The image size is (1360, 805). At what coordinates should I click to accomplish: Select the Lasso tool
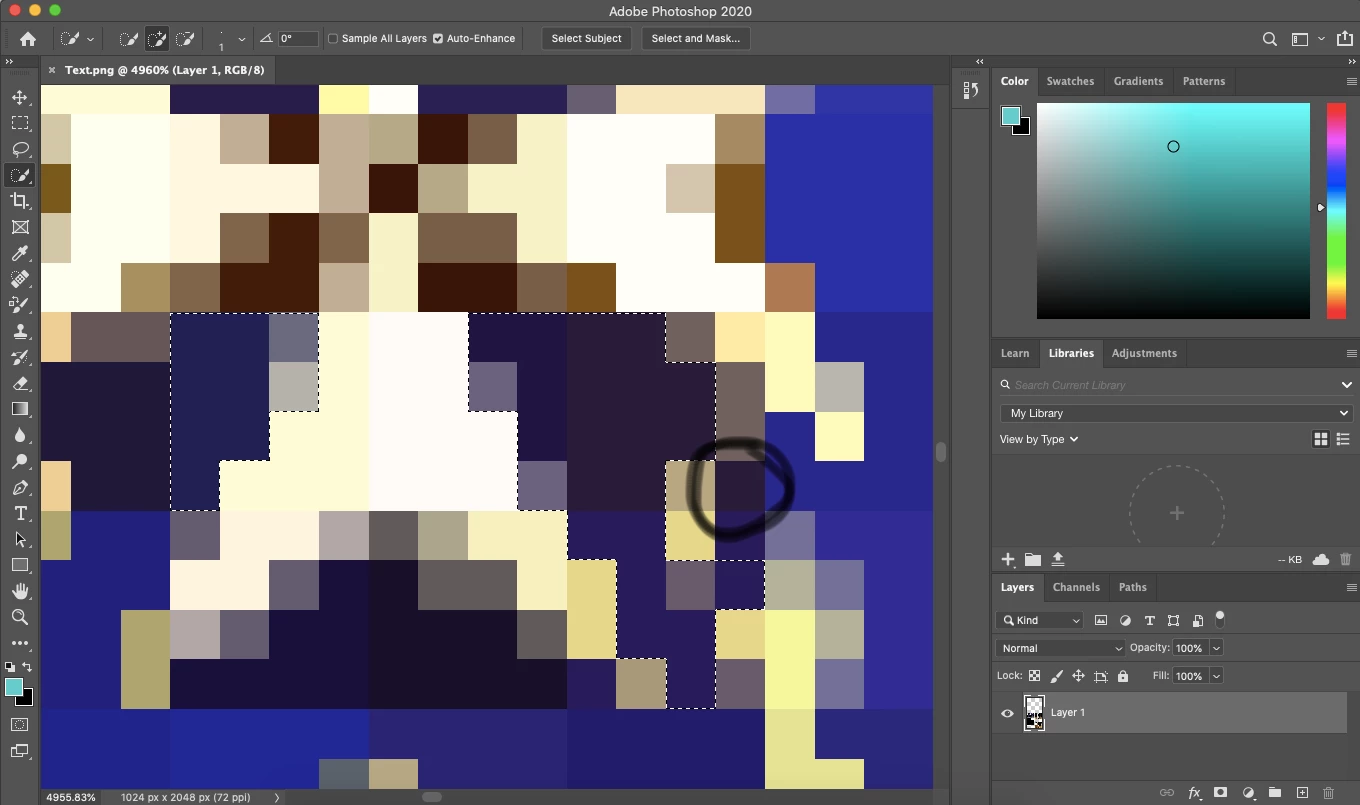pyautogui.click(x=19, y=149)
